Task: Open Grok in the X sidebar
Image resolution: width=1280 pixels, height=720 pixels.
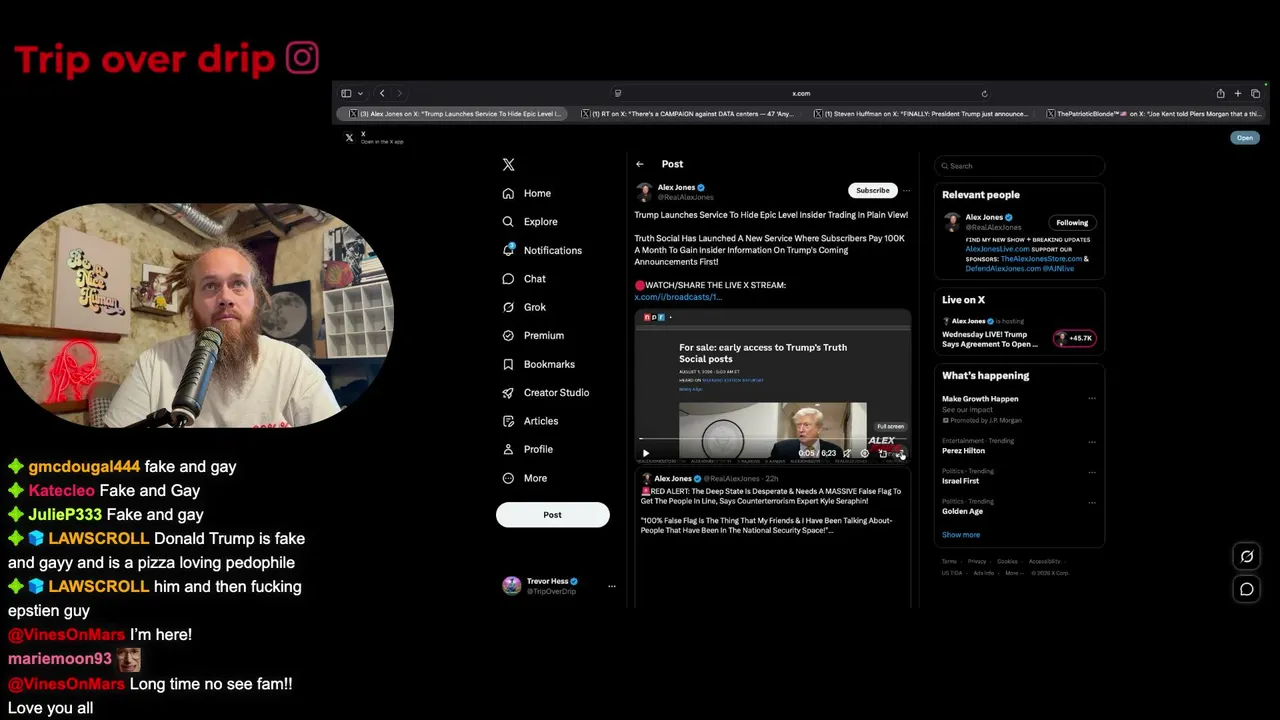Action: pyautogui.click(x=524, y=307)
